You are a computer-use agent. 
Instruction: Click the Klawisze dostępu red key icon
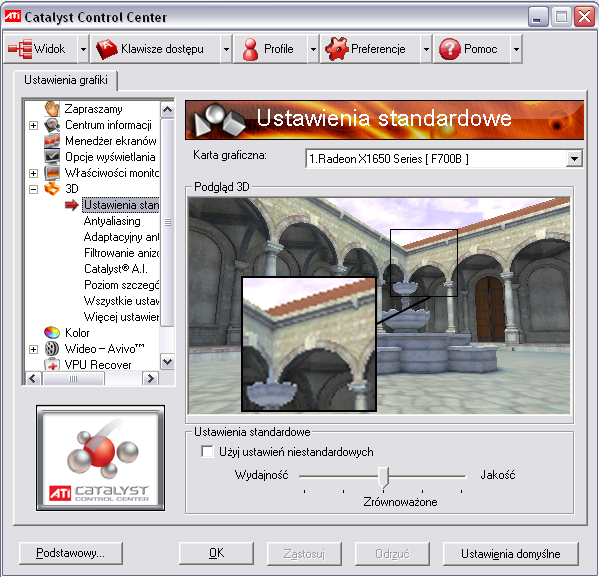(107, 49)
